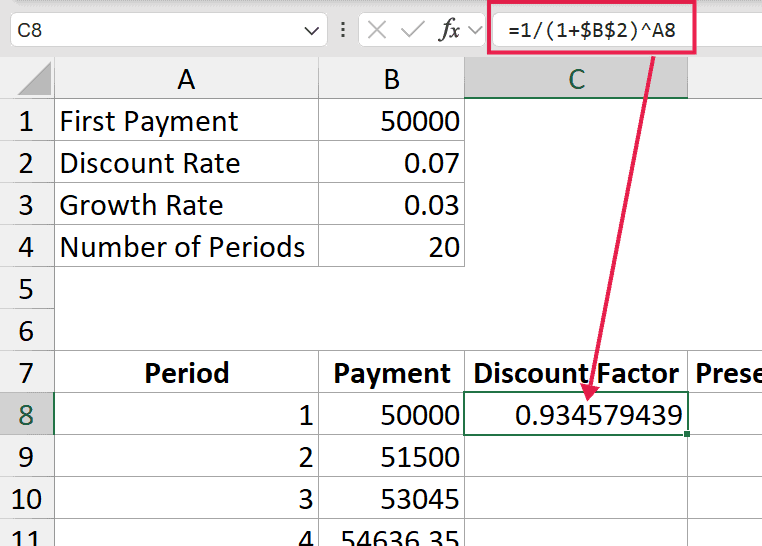Select Period cell containing 3
Viewport: 762px width, 546px height.
coord(187,498)
